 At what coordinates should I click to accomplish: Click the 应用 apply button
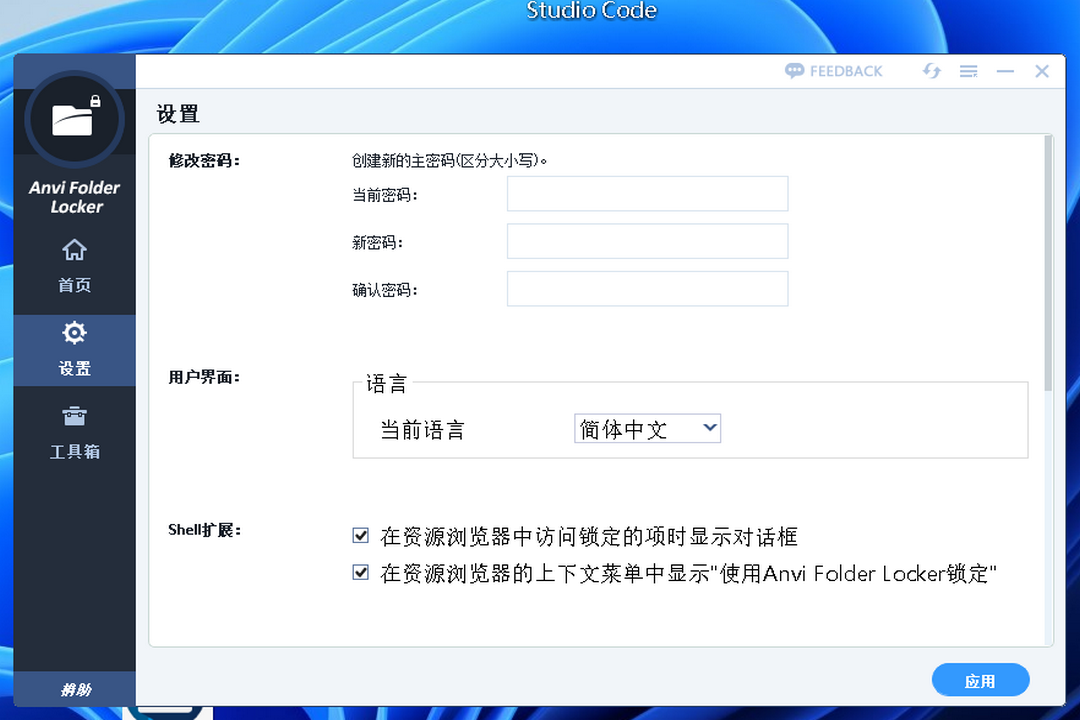click(x=981, y=679)
